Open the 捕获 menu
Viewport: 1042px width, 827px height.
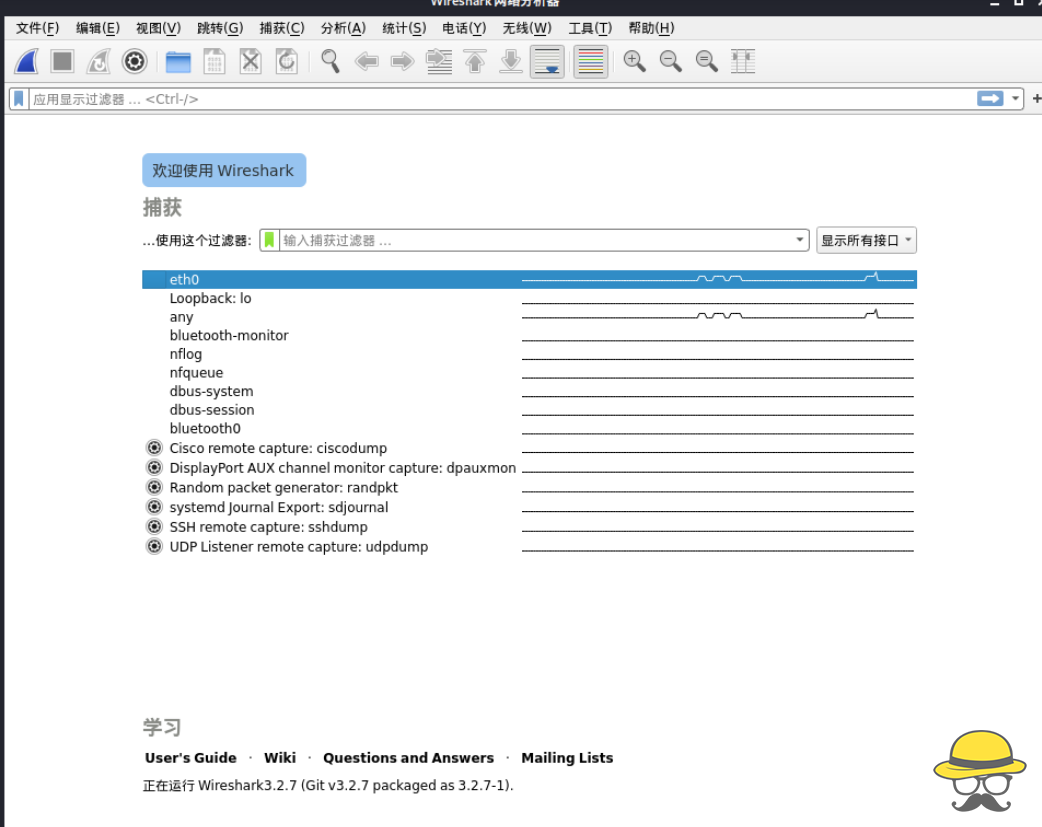pos(282,28)
